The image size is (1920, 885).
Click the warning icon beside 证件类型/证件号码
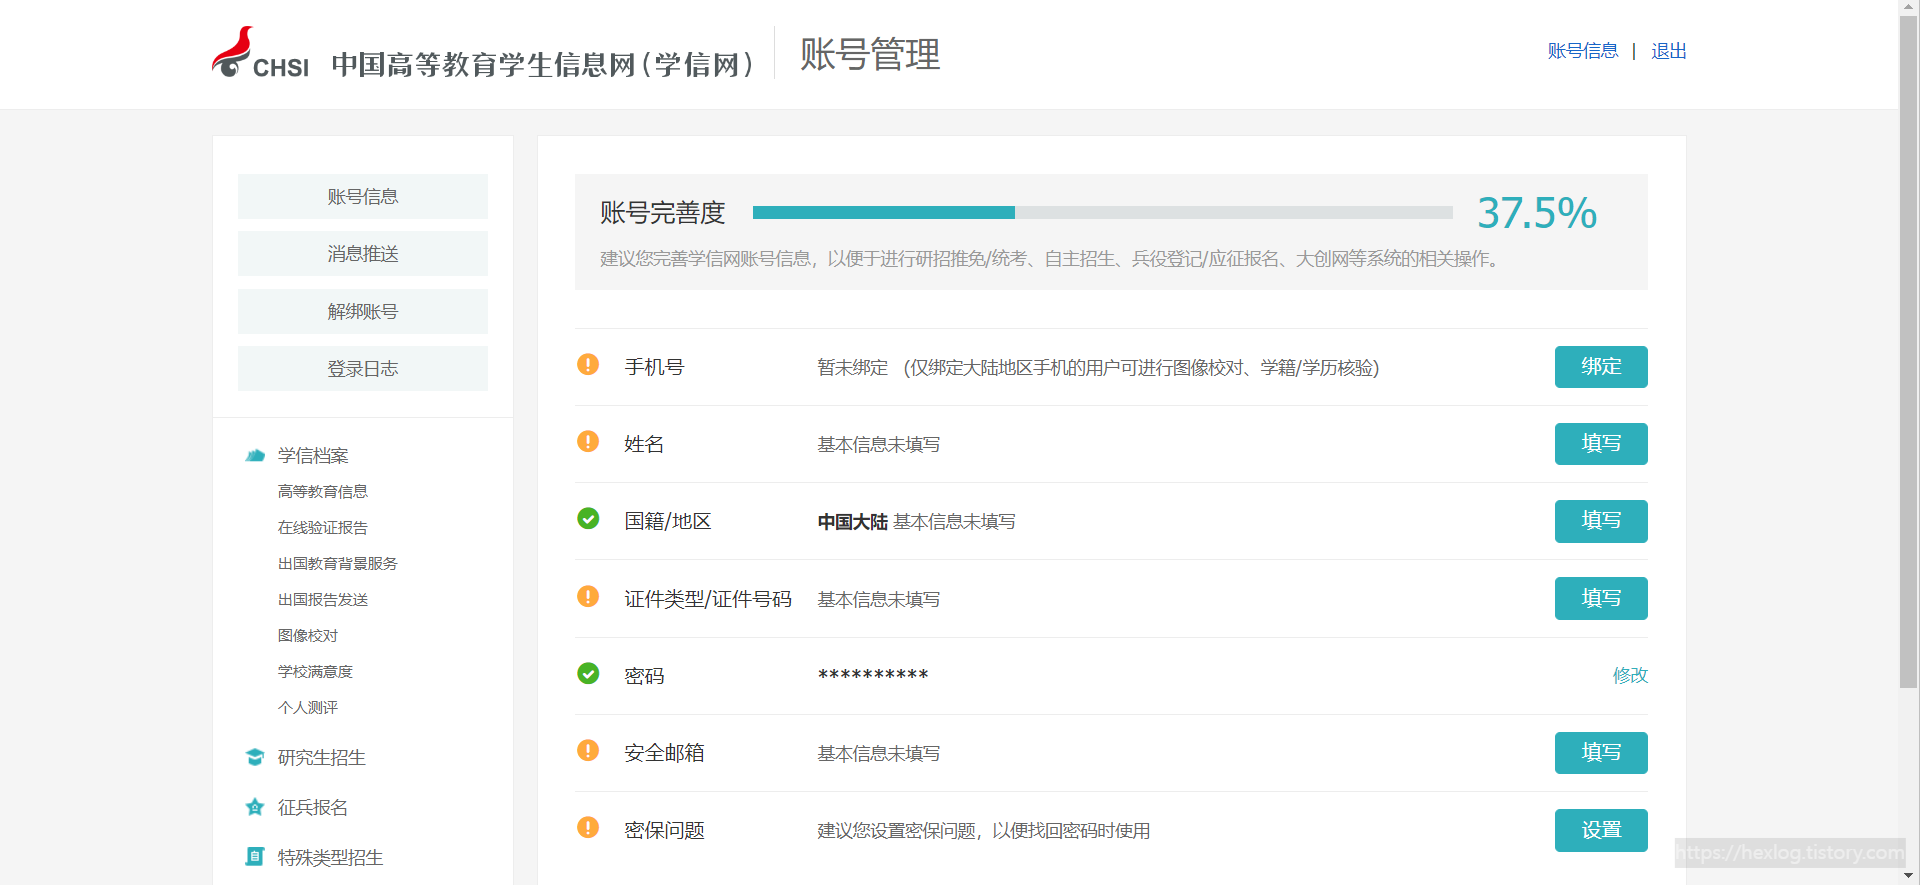[x=588, y=596]
